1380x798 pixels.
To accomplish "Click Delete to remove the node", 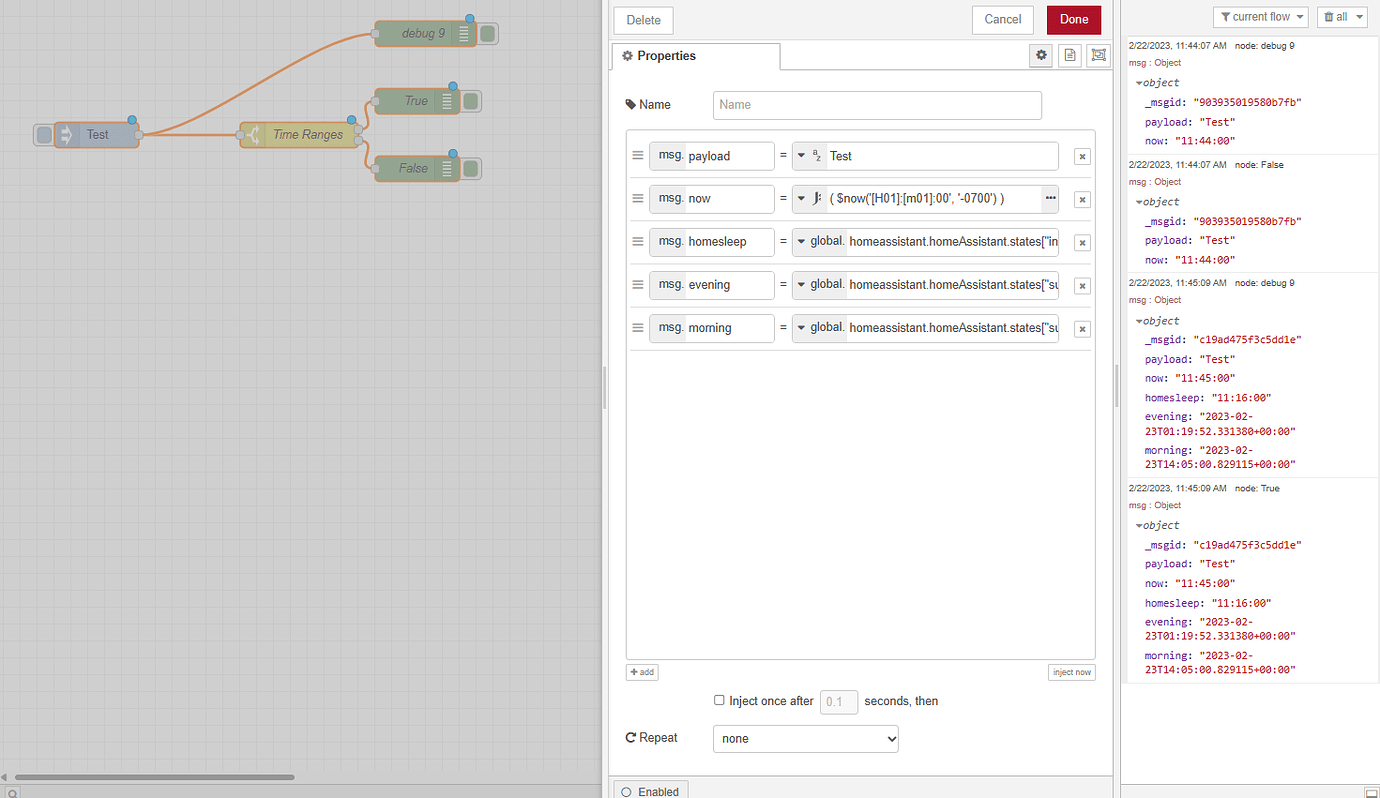I will coord(643,19).
